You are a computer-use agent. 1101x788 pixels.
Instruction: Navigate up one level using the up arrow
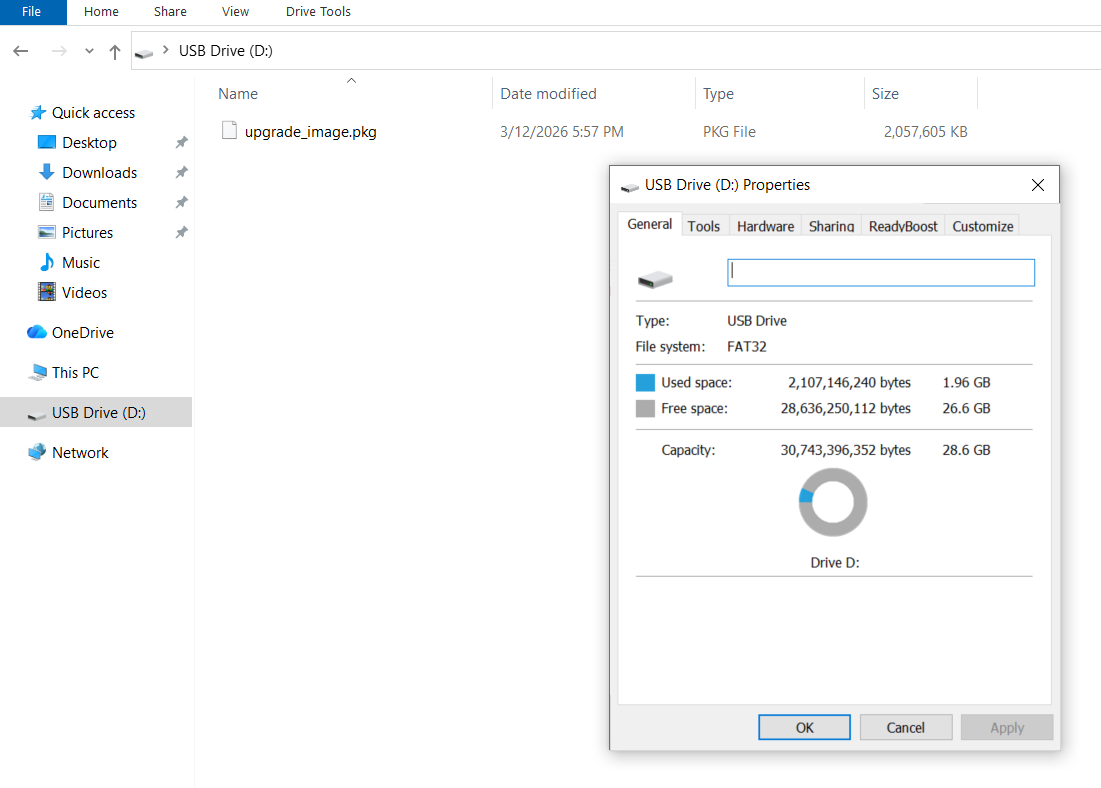(x=116, y=50)
